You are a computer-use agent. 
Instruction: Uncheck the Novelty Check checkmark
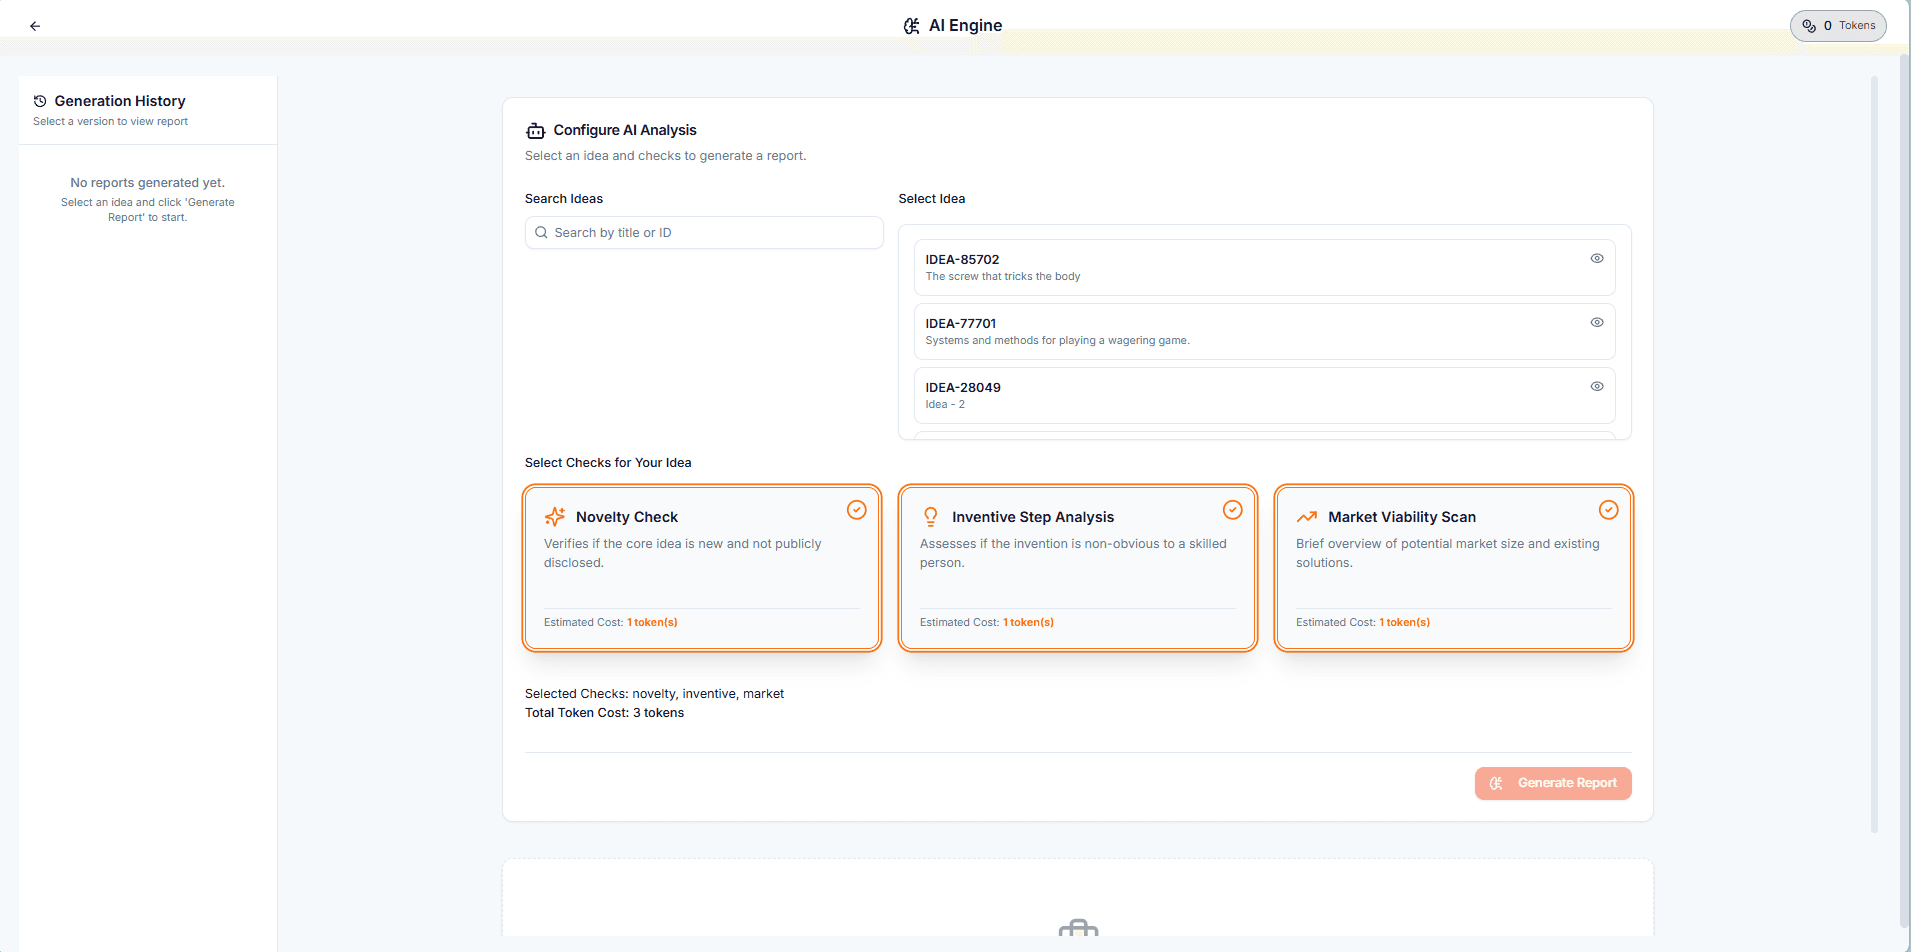pyautogui.click(x=857, y=510)
